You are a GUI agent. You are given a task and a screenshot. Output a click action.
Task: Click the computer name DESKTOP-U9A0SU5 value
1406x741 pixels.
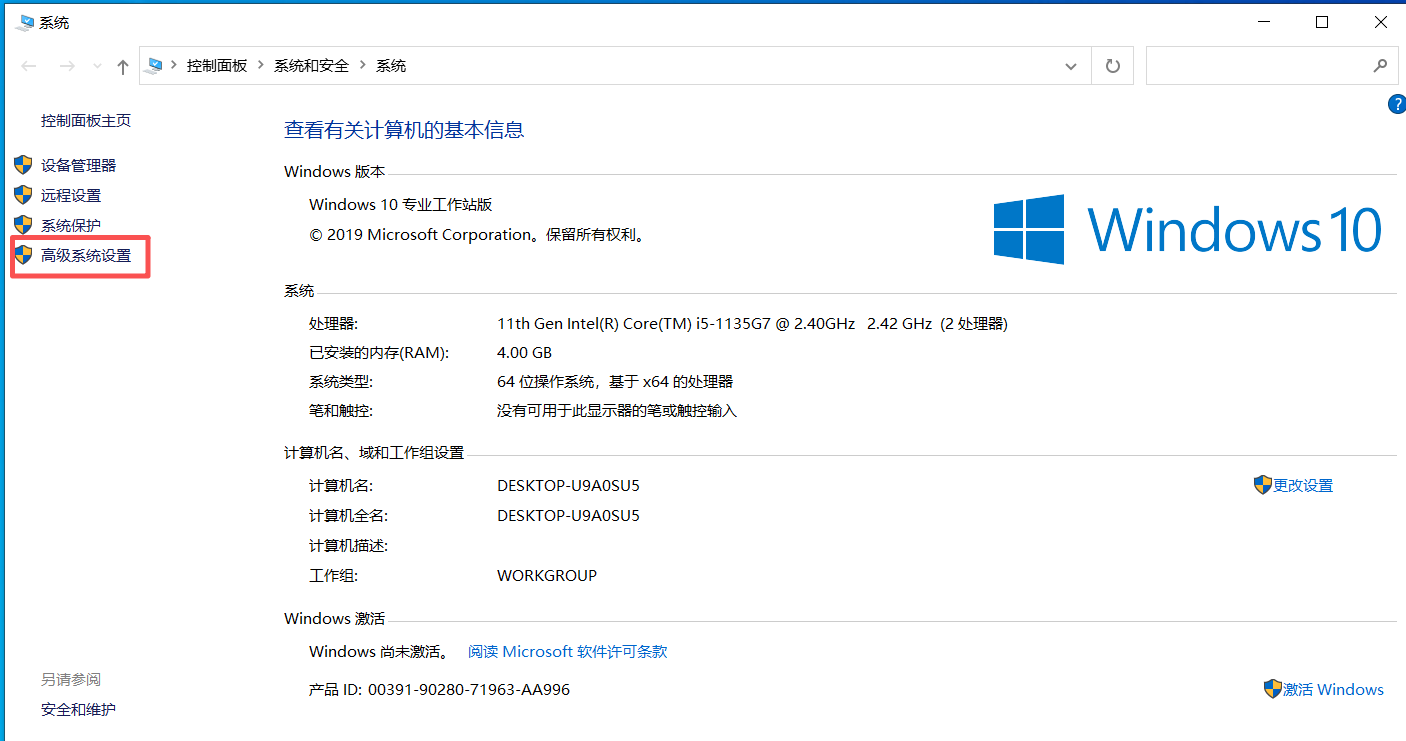click(568, 486)
